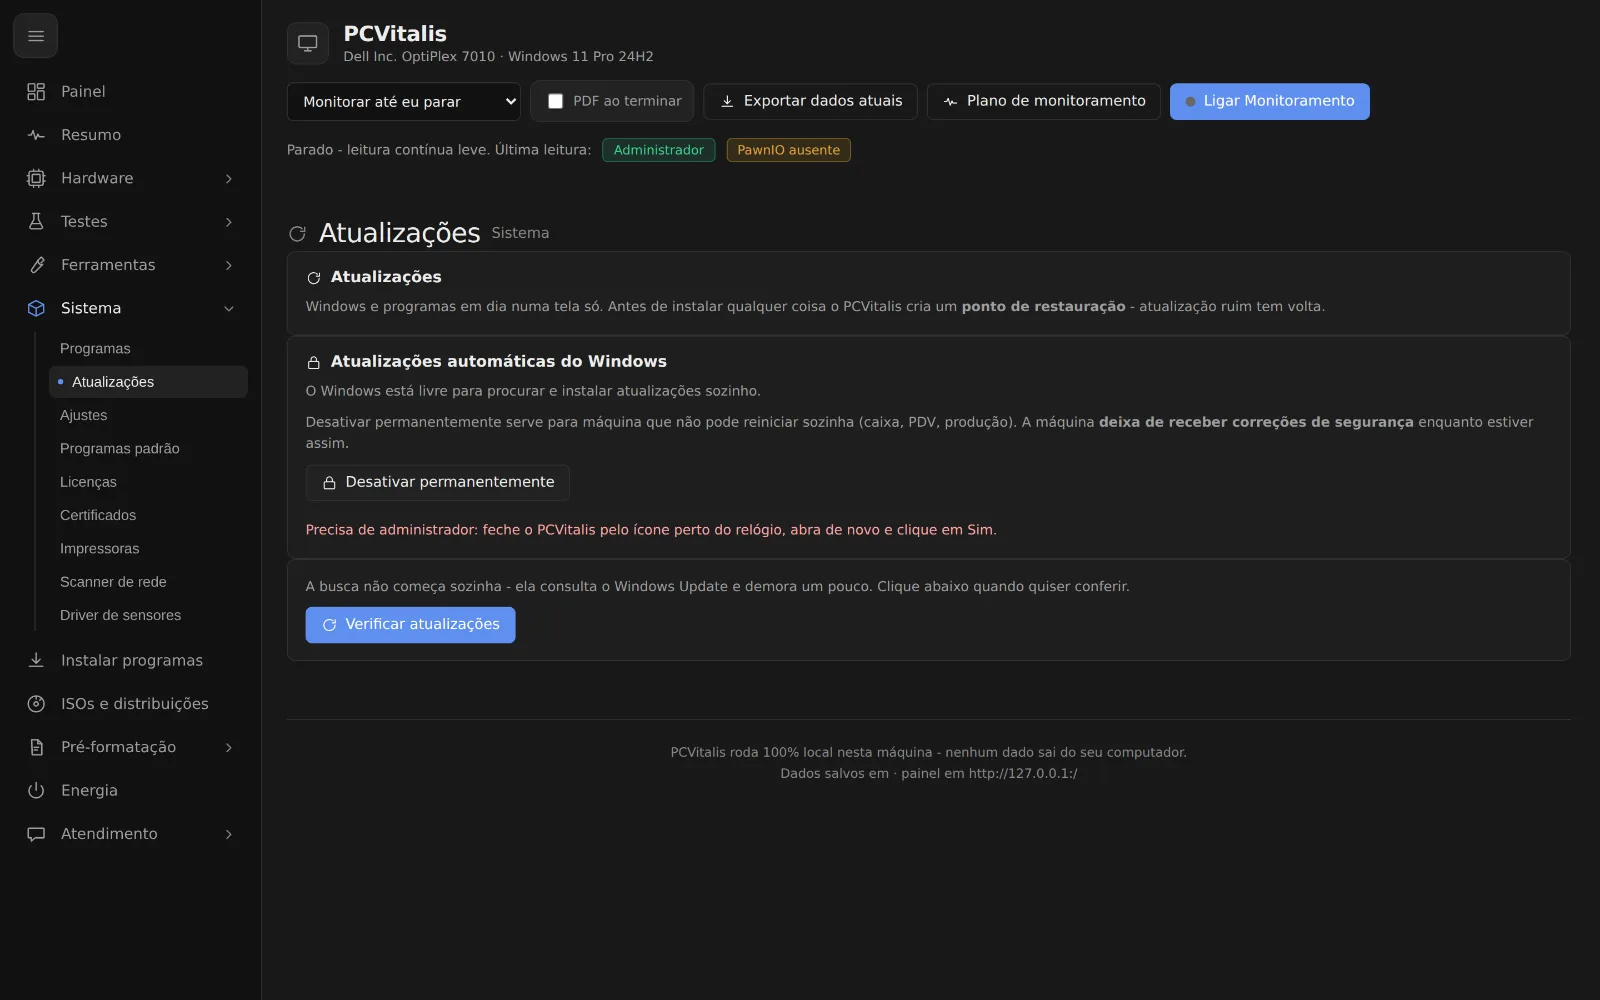Open Certificados submenu item
This screenshot has height=1000, width=1600.
coord(148,515)
